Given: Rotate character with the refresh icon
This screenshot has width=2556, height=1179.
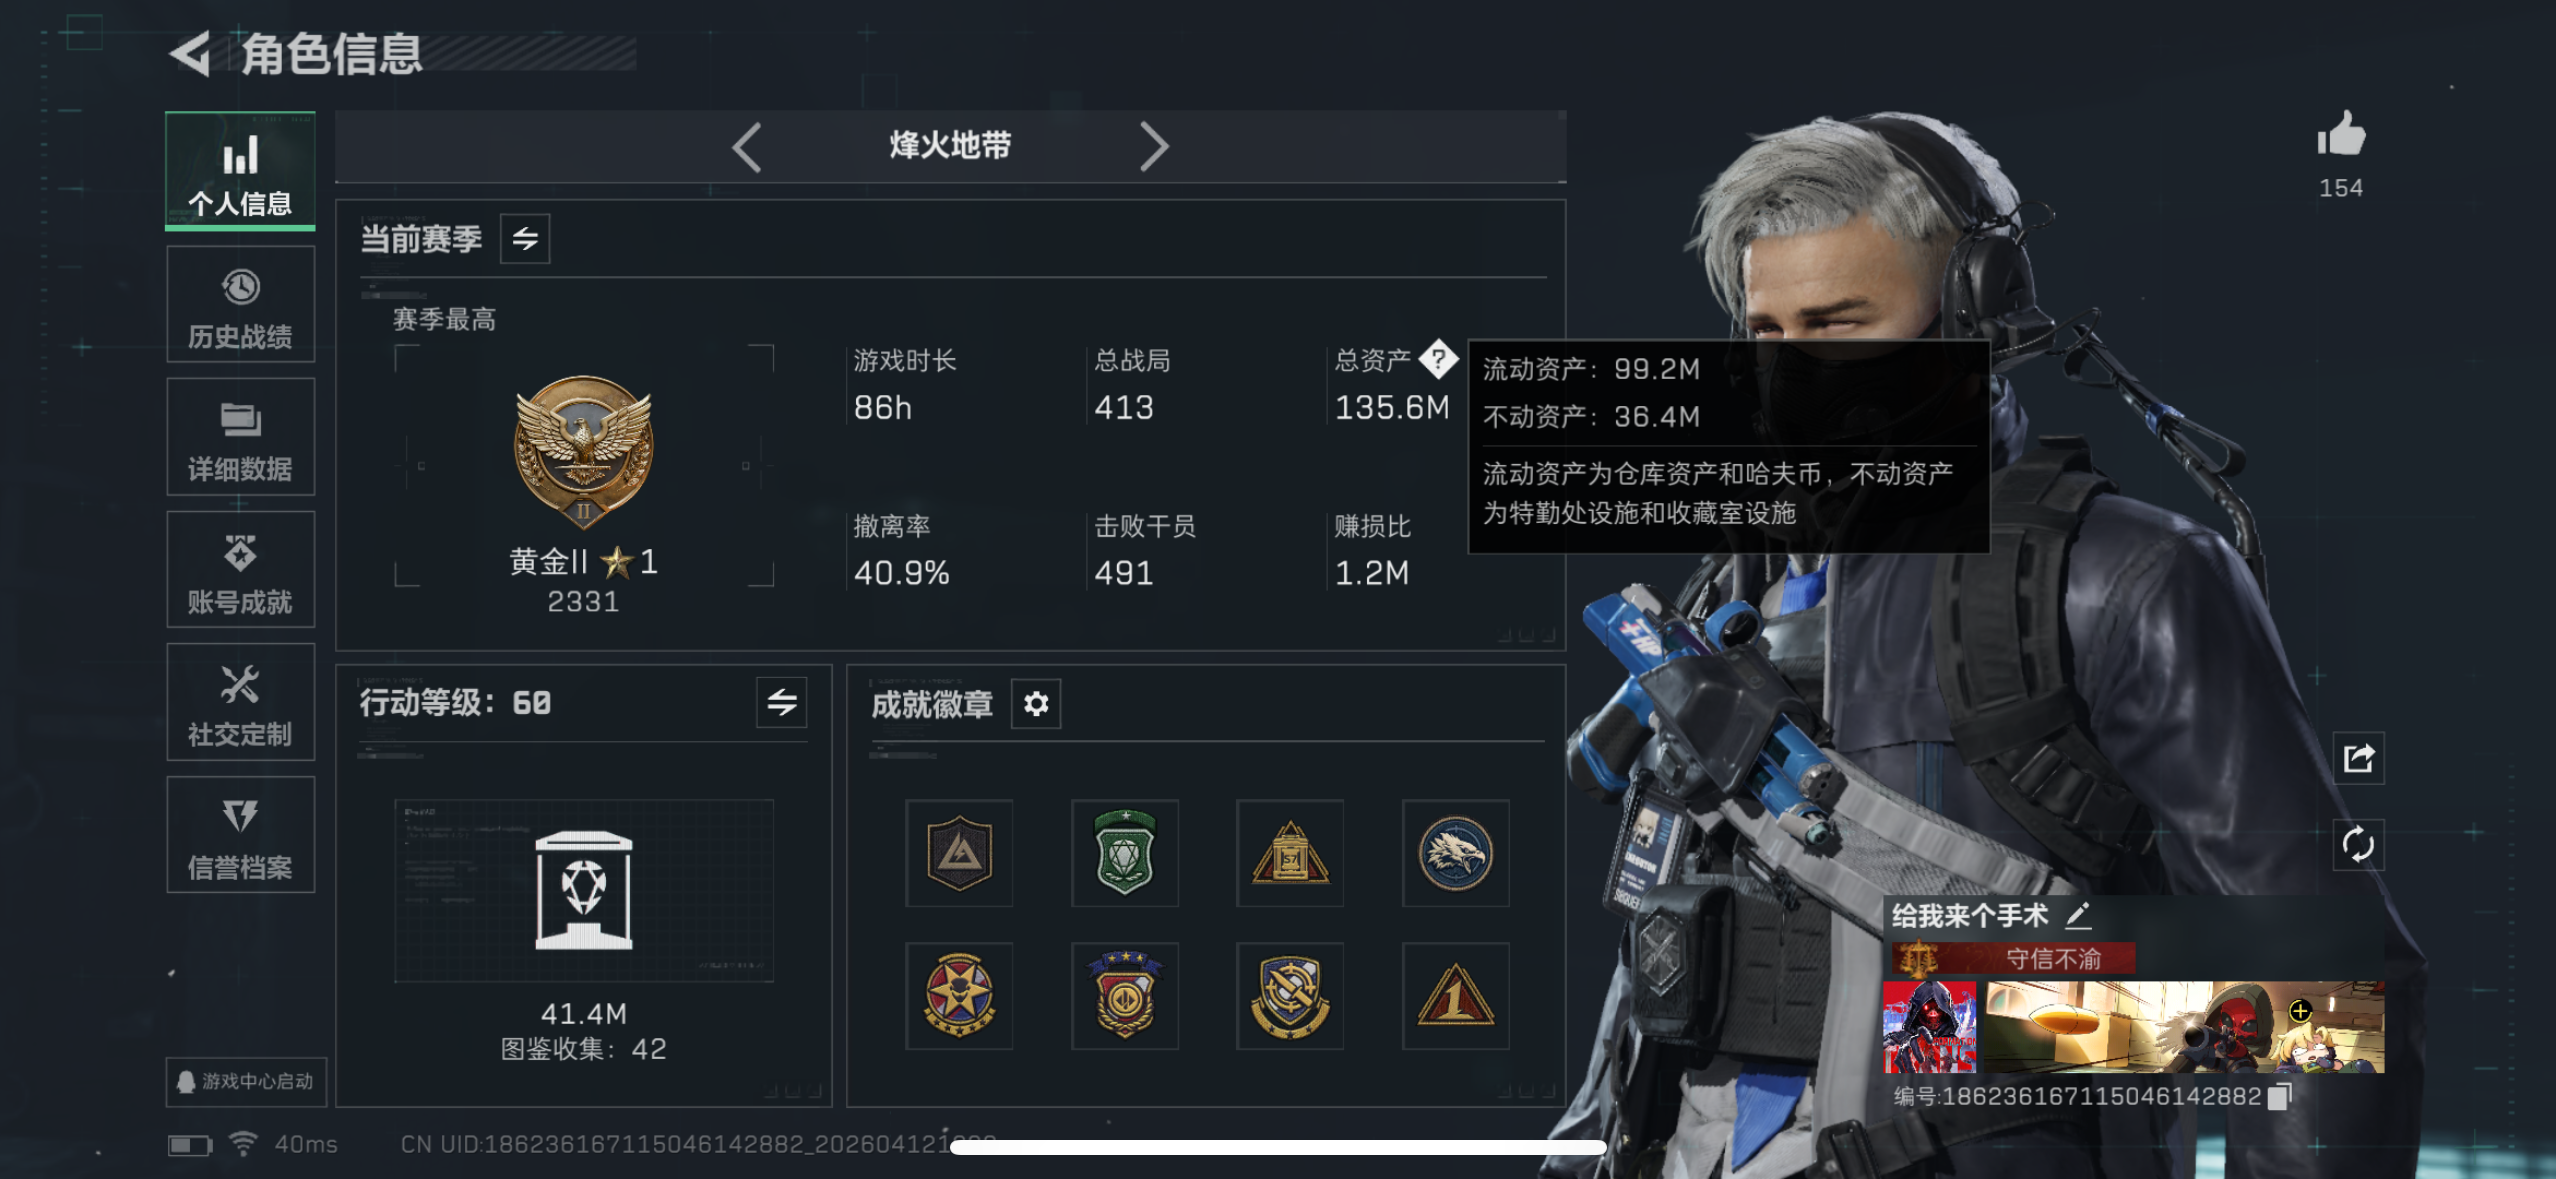Looking at the screenshot, I should point(2358,845).
